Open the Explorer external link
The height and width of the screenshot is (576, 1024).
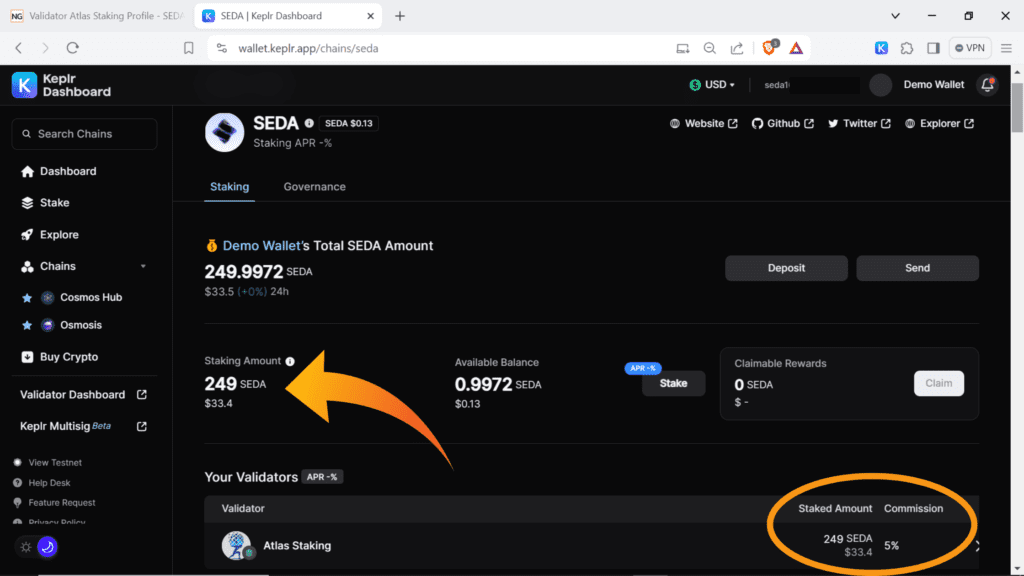coord(939,124)
